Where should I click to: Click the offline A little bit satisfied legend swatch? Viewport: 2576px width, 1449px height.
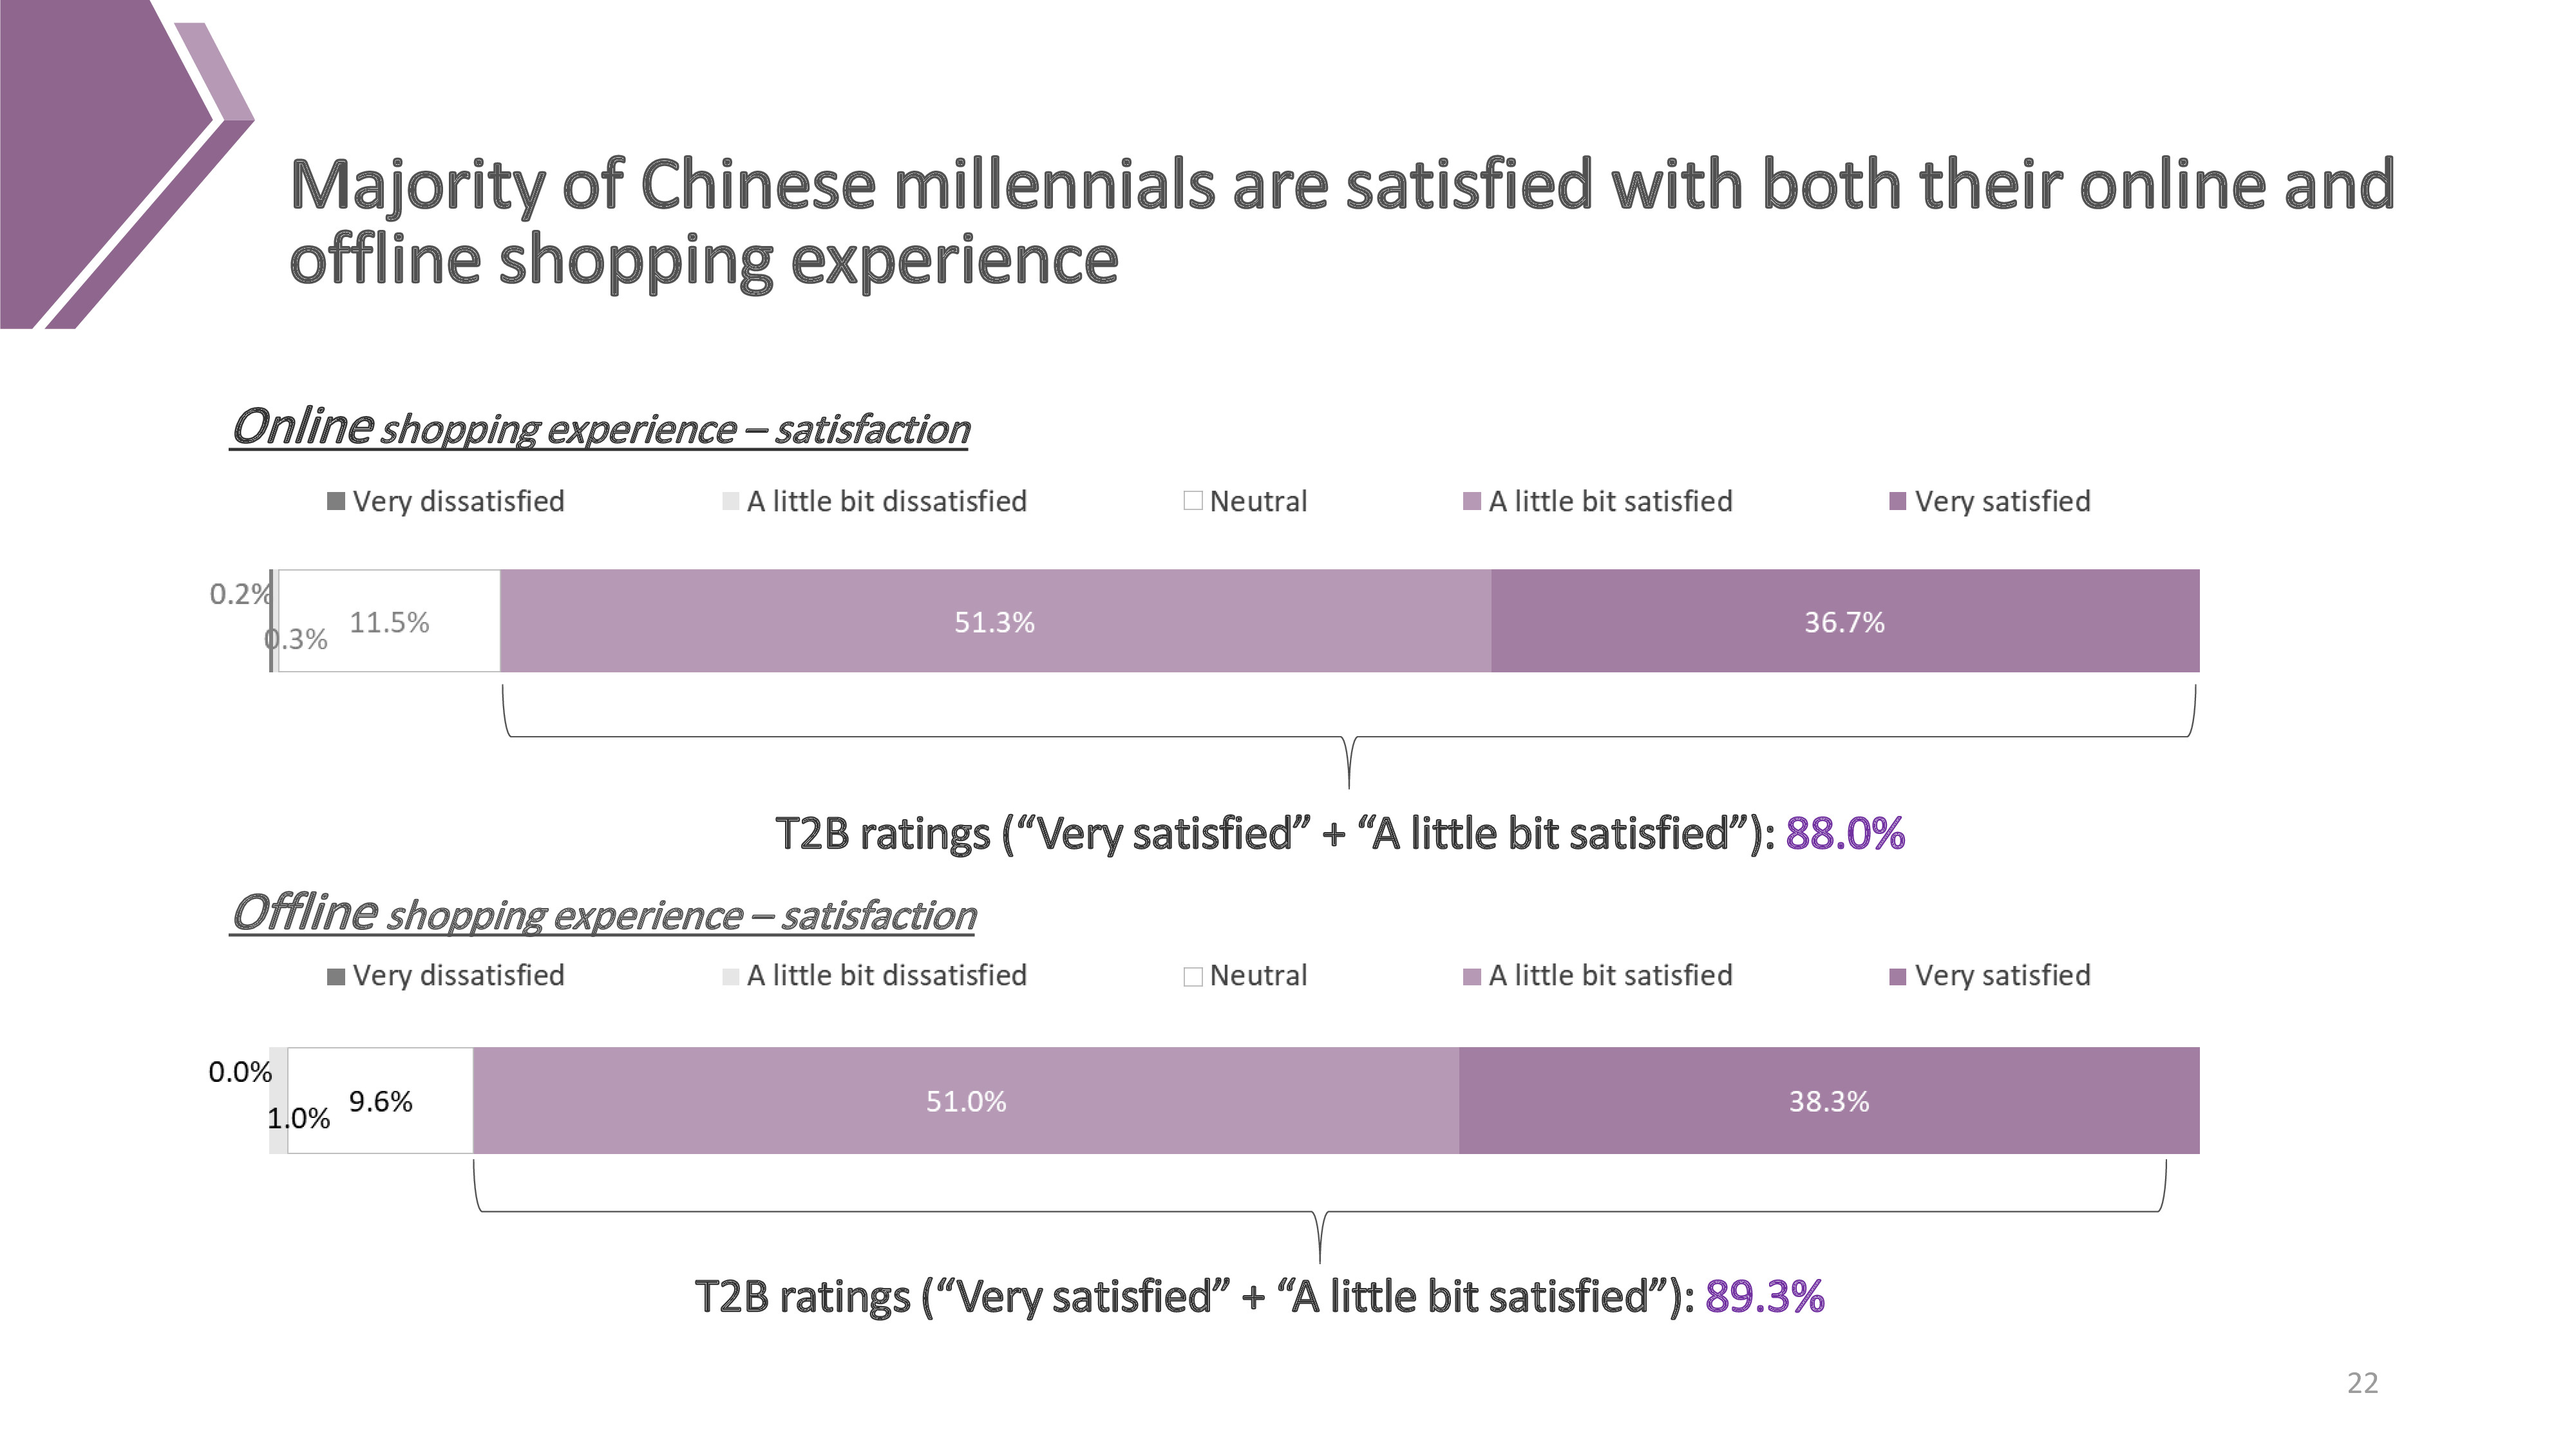[x=1472, y=977]
